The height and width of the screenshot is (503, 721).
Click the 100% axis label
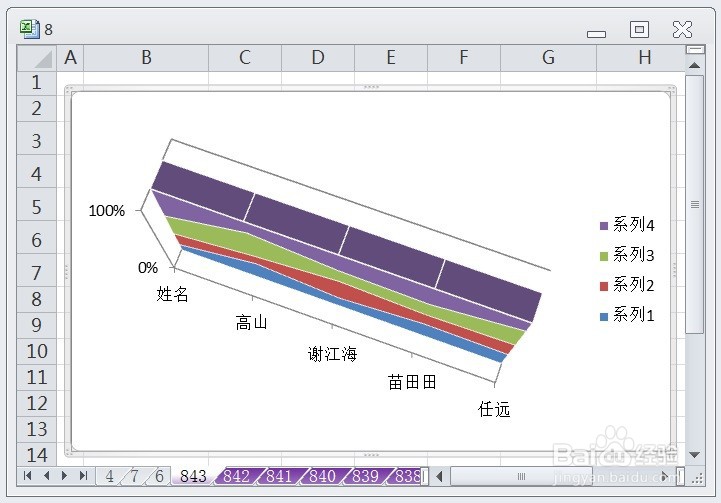pos(107,211)
